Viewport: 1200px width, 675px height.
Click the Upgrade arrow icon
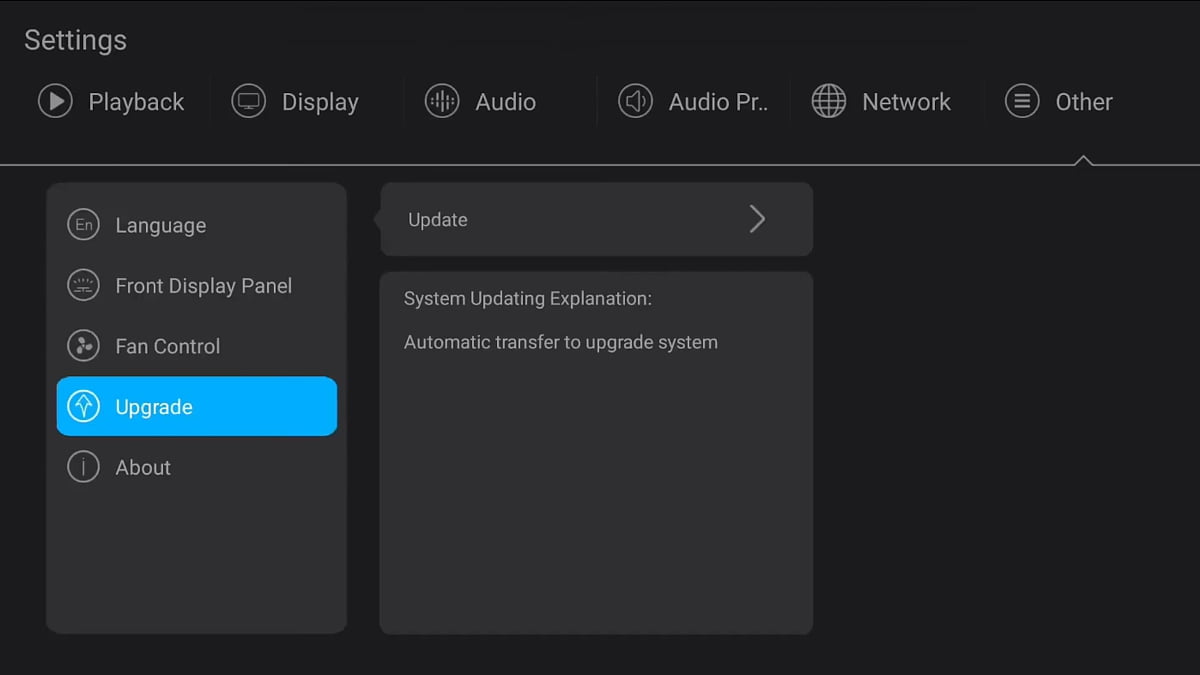coord(83,406)
